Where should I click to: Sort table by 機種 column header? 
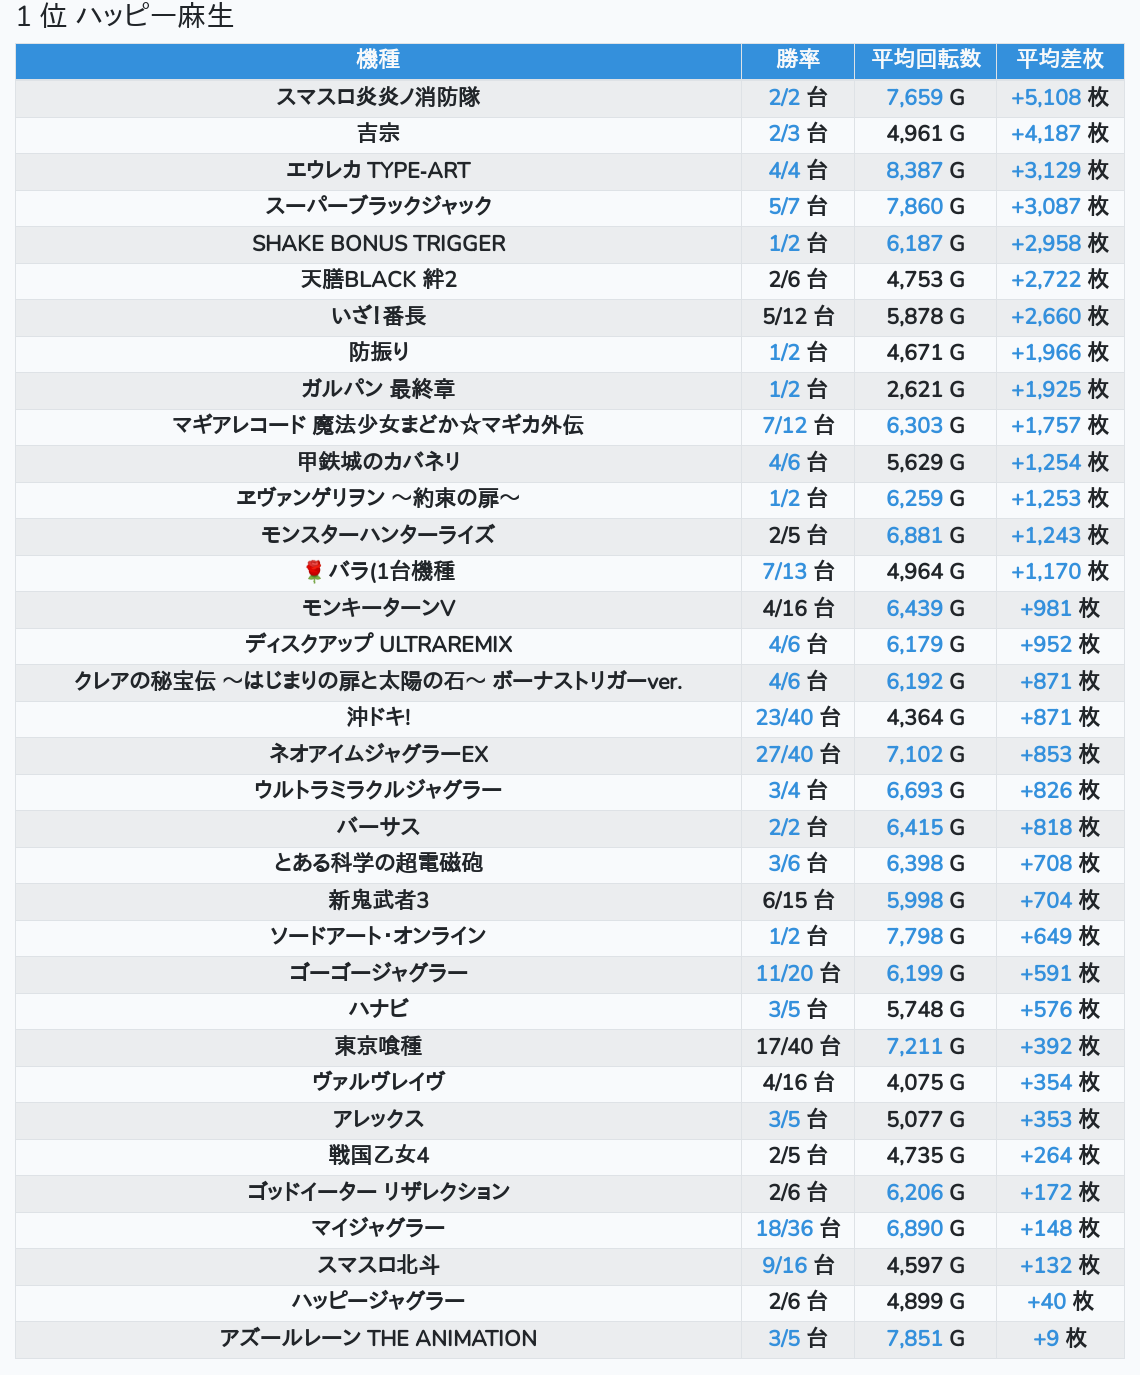tap(378, 60)
